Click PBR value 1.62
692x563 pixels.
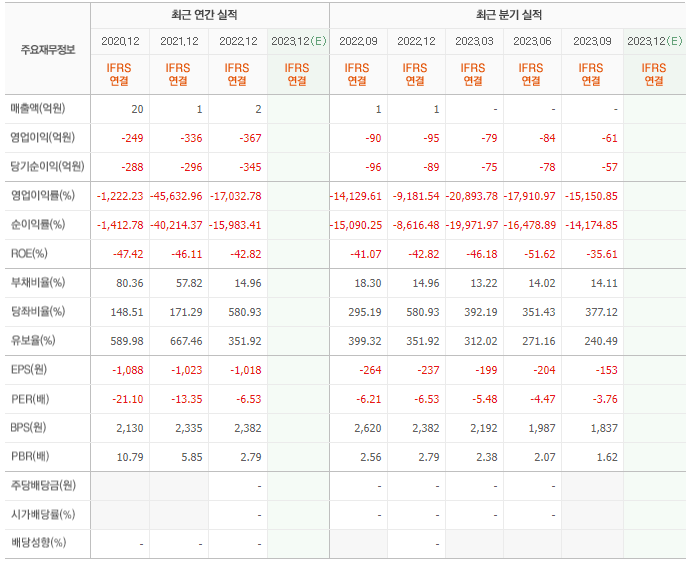coord(607,457)
